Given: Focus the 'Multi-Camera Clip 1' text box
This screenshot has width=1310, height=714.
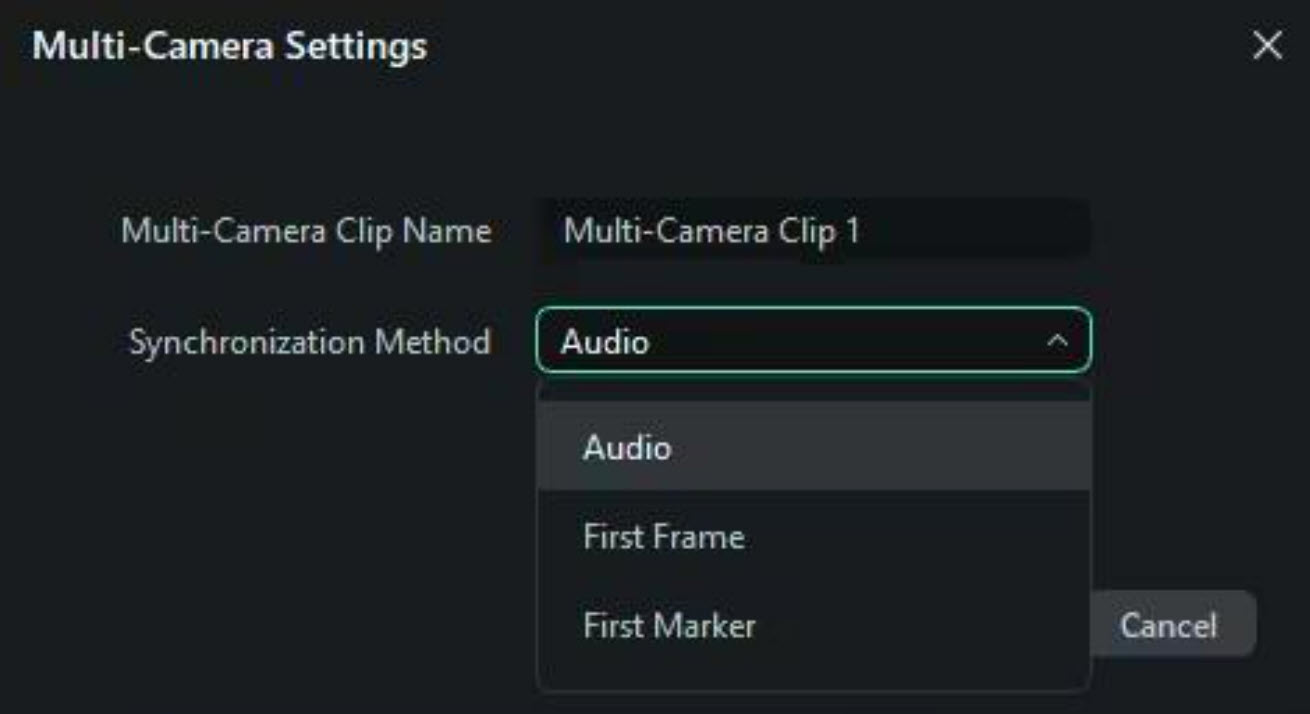Looking at the screenshot, I should (813, 232).
